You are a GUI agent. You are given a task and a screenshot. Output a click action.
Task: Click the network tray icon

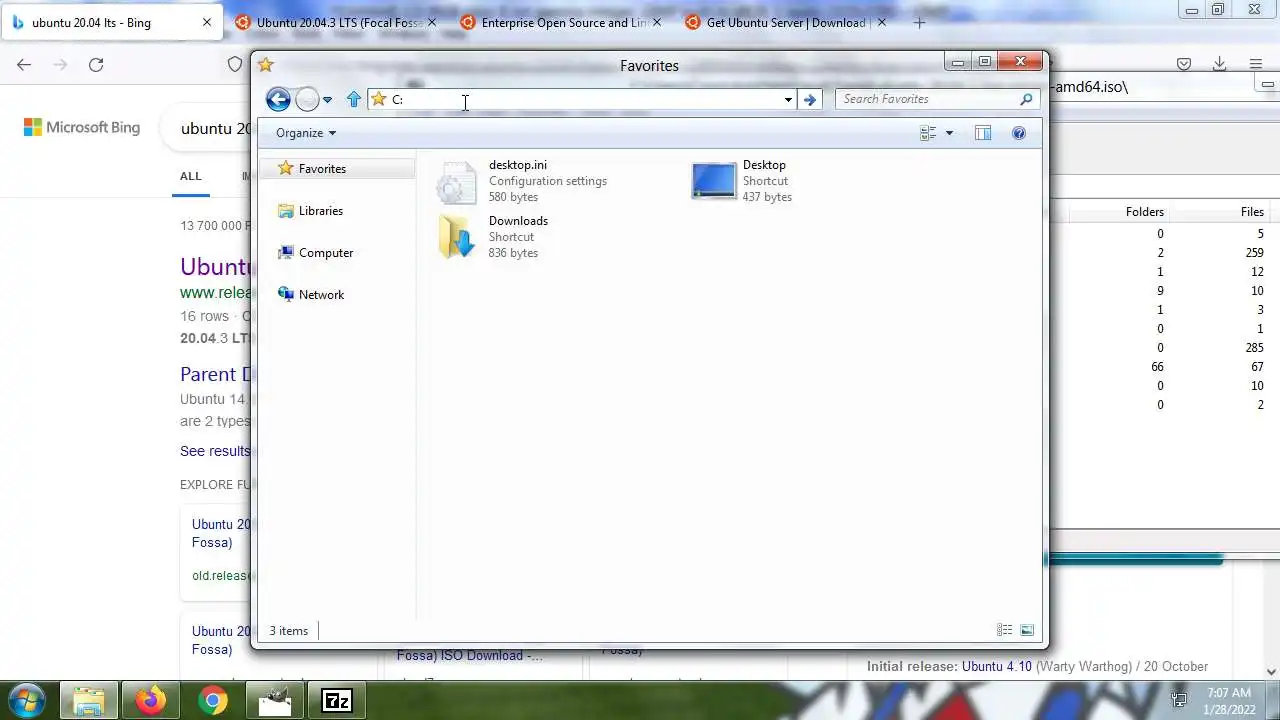pos(1179,700)
